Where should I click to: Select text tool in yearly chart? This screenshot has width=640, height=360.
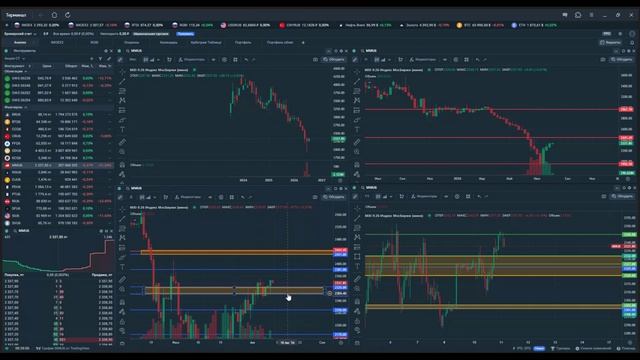122,130
